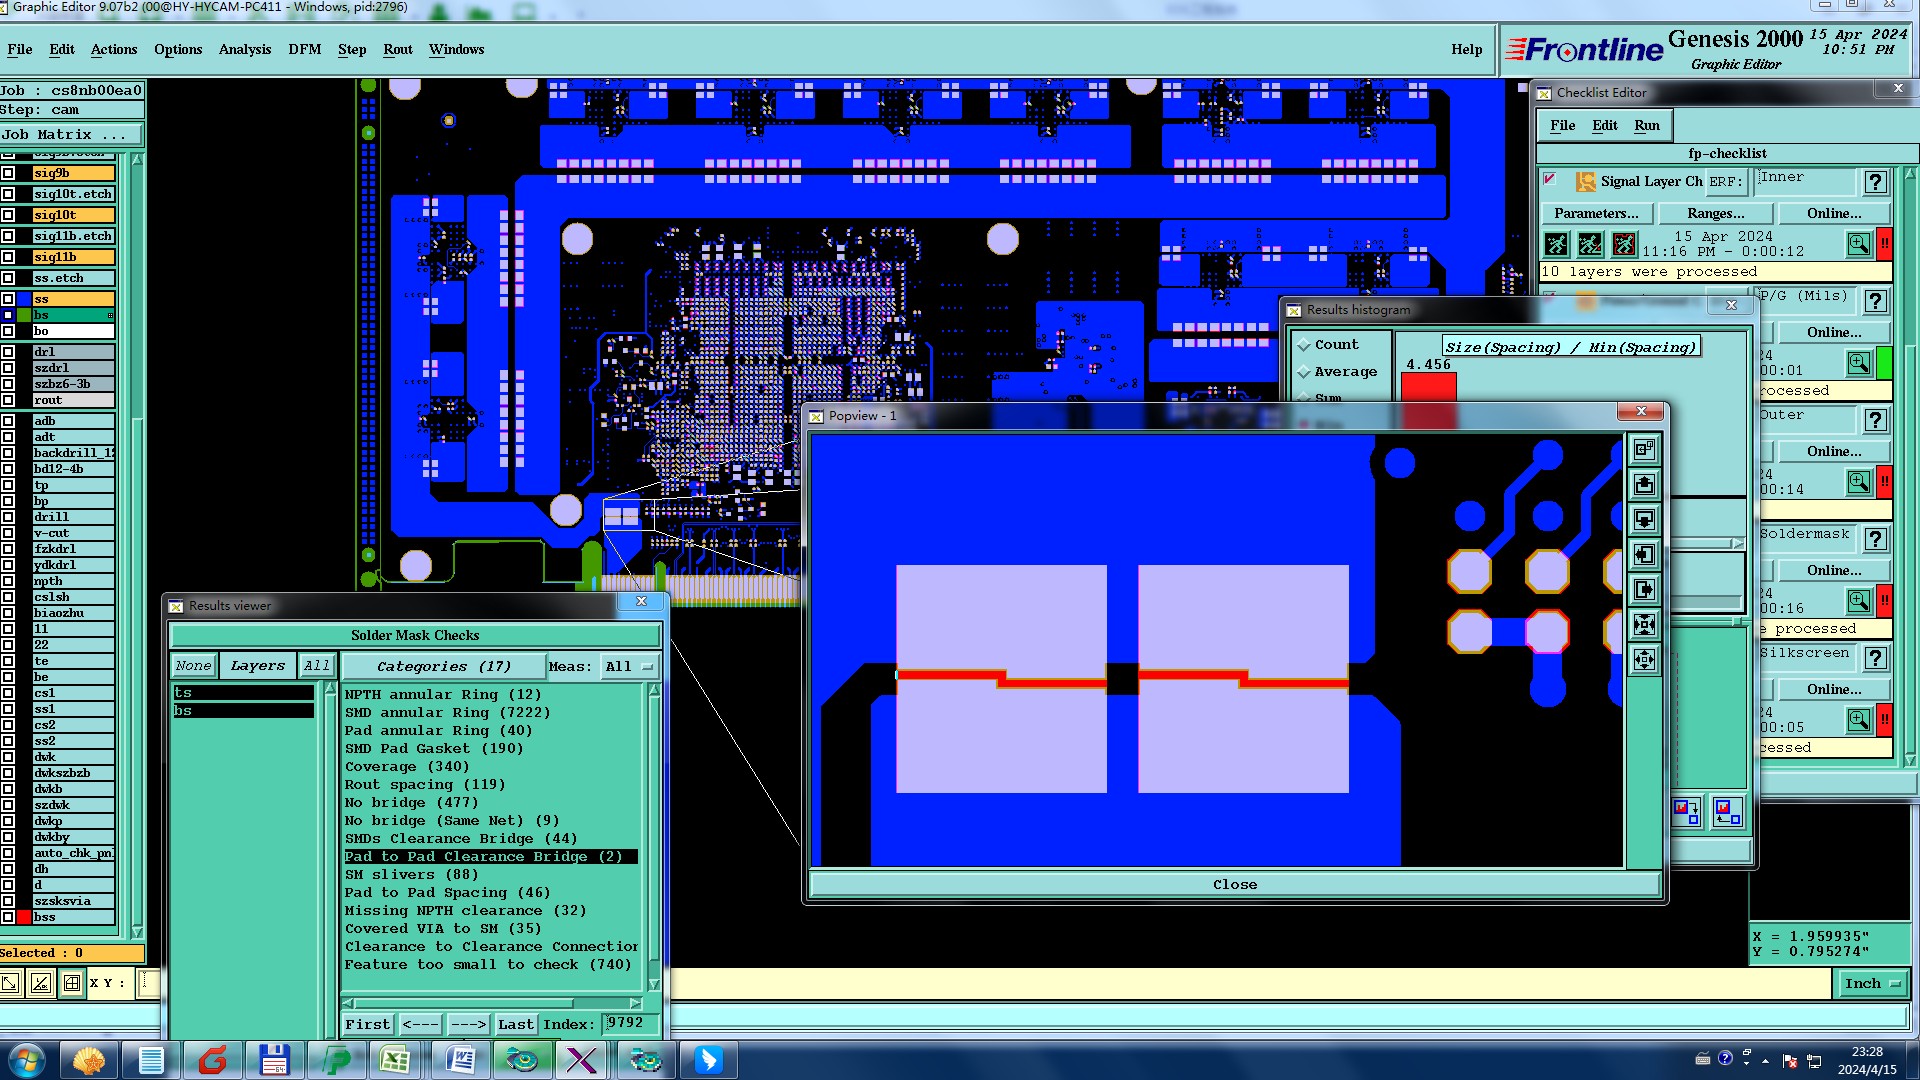Click the question mark beside Inner ERF field

[x=1875, y=182]
